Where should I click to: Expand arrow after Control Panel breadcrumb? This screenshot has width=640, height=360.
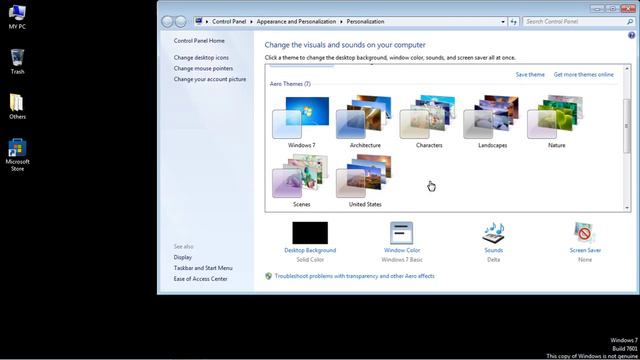(x=251, y=22)
